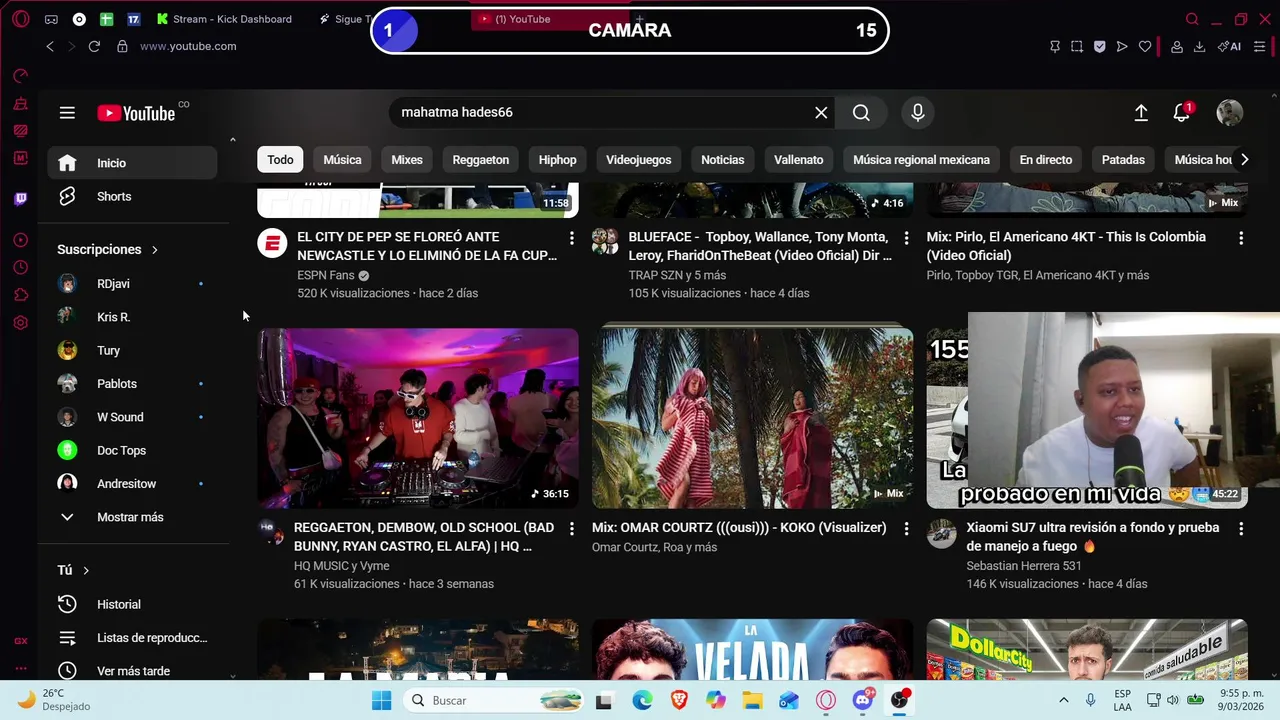Open the Tú section chevron

pyautogui.click(x=86, y=570)
